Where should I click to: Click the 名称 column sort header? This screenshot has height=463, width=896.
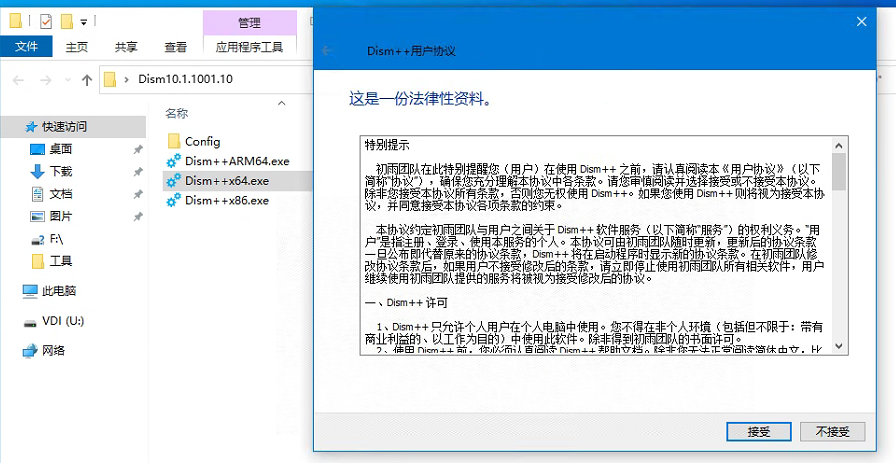[x=176, y=113]
